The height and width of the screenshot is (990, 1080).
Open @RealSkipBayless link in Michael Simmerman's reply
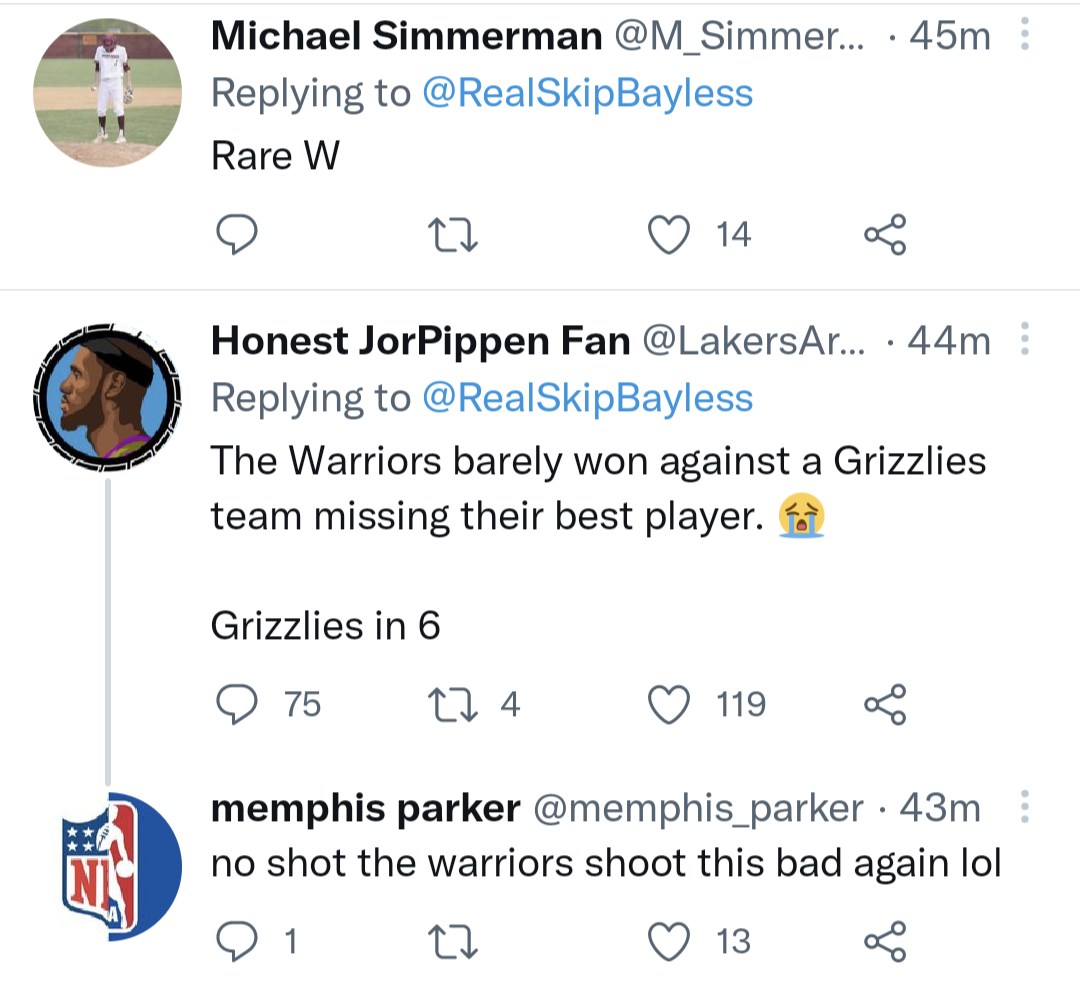tap(587, 93)
